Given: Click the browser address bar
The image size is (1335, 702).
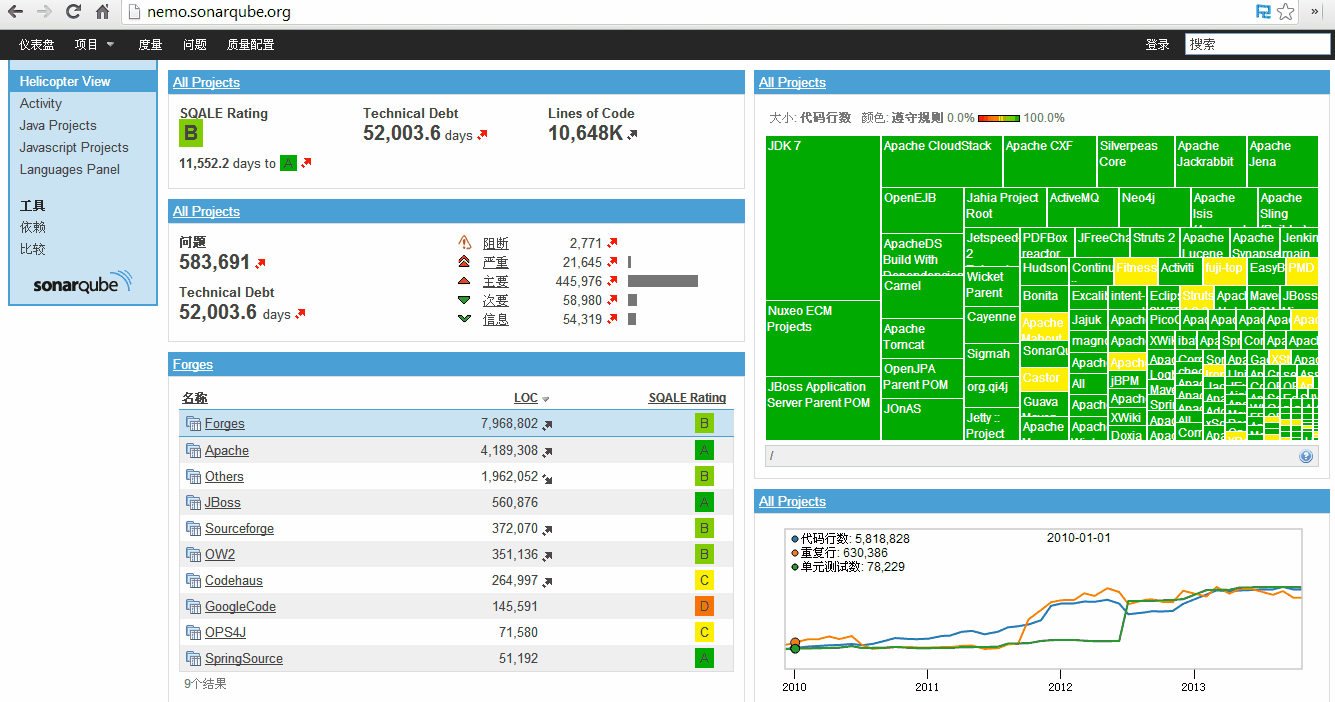Looking at the screenshot, I should coord(690,12).
